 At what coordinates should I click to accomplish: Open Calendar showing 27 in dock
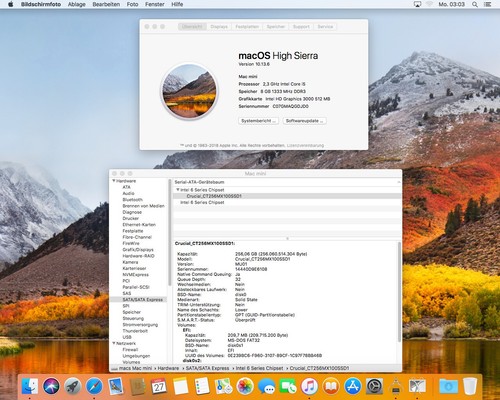[x=159, y=386]
